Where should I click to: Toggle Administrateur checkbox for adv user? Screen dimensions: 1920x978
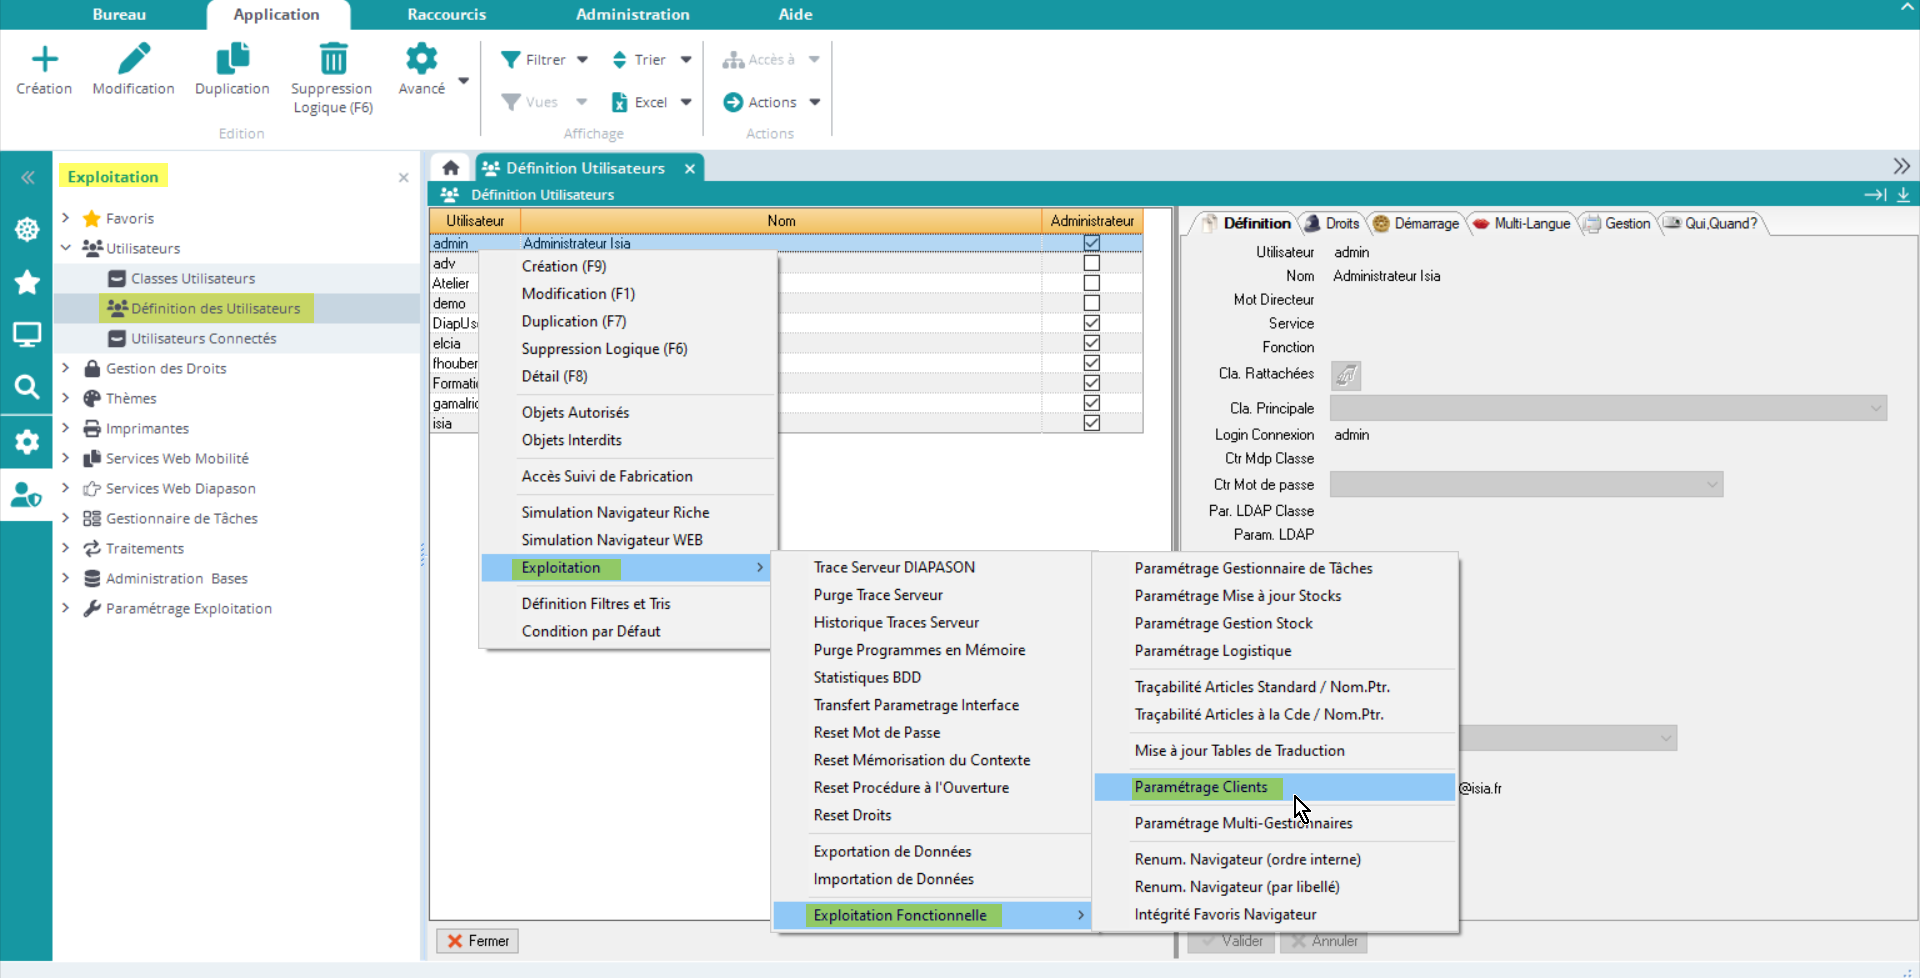tap(1091, 263)
